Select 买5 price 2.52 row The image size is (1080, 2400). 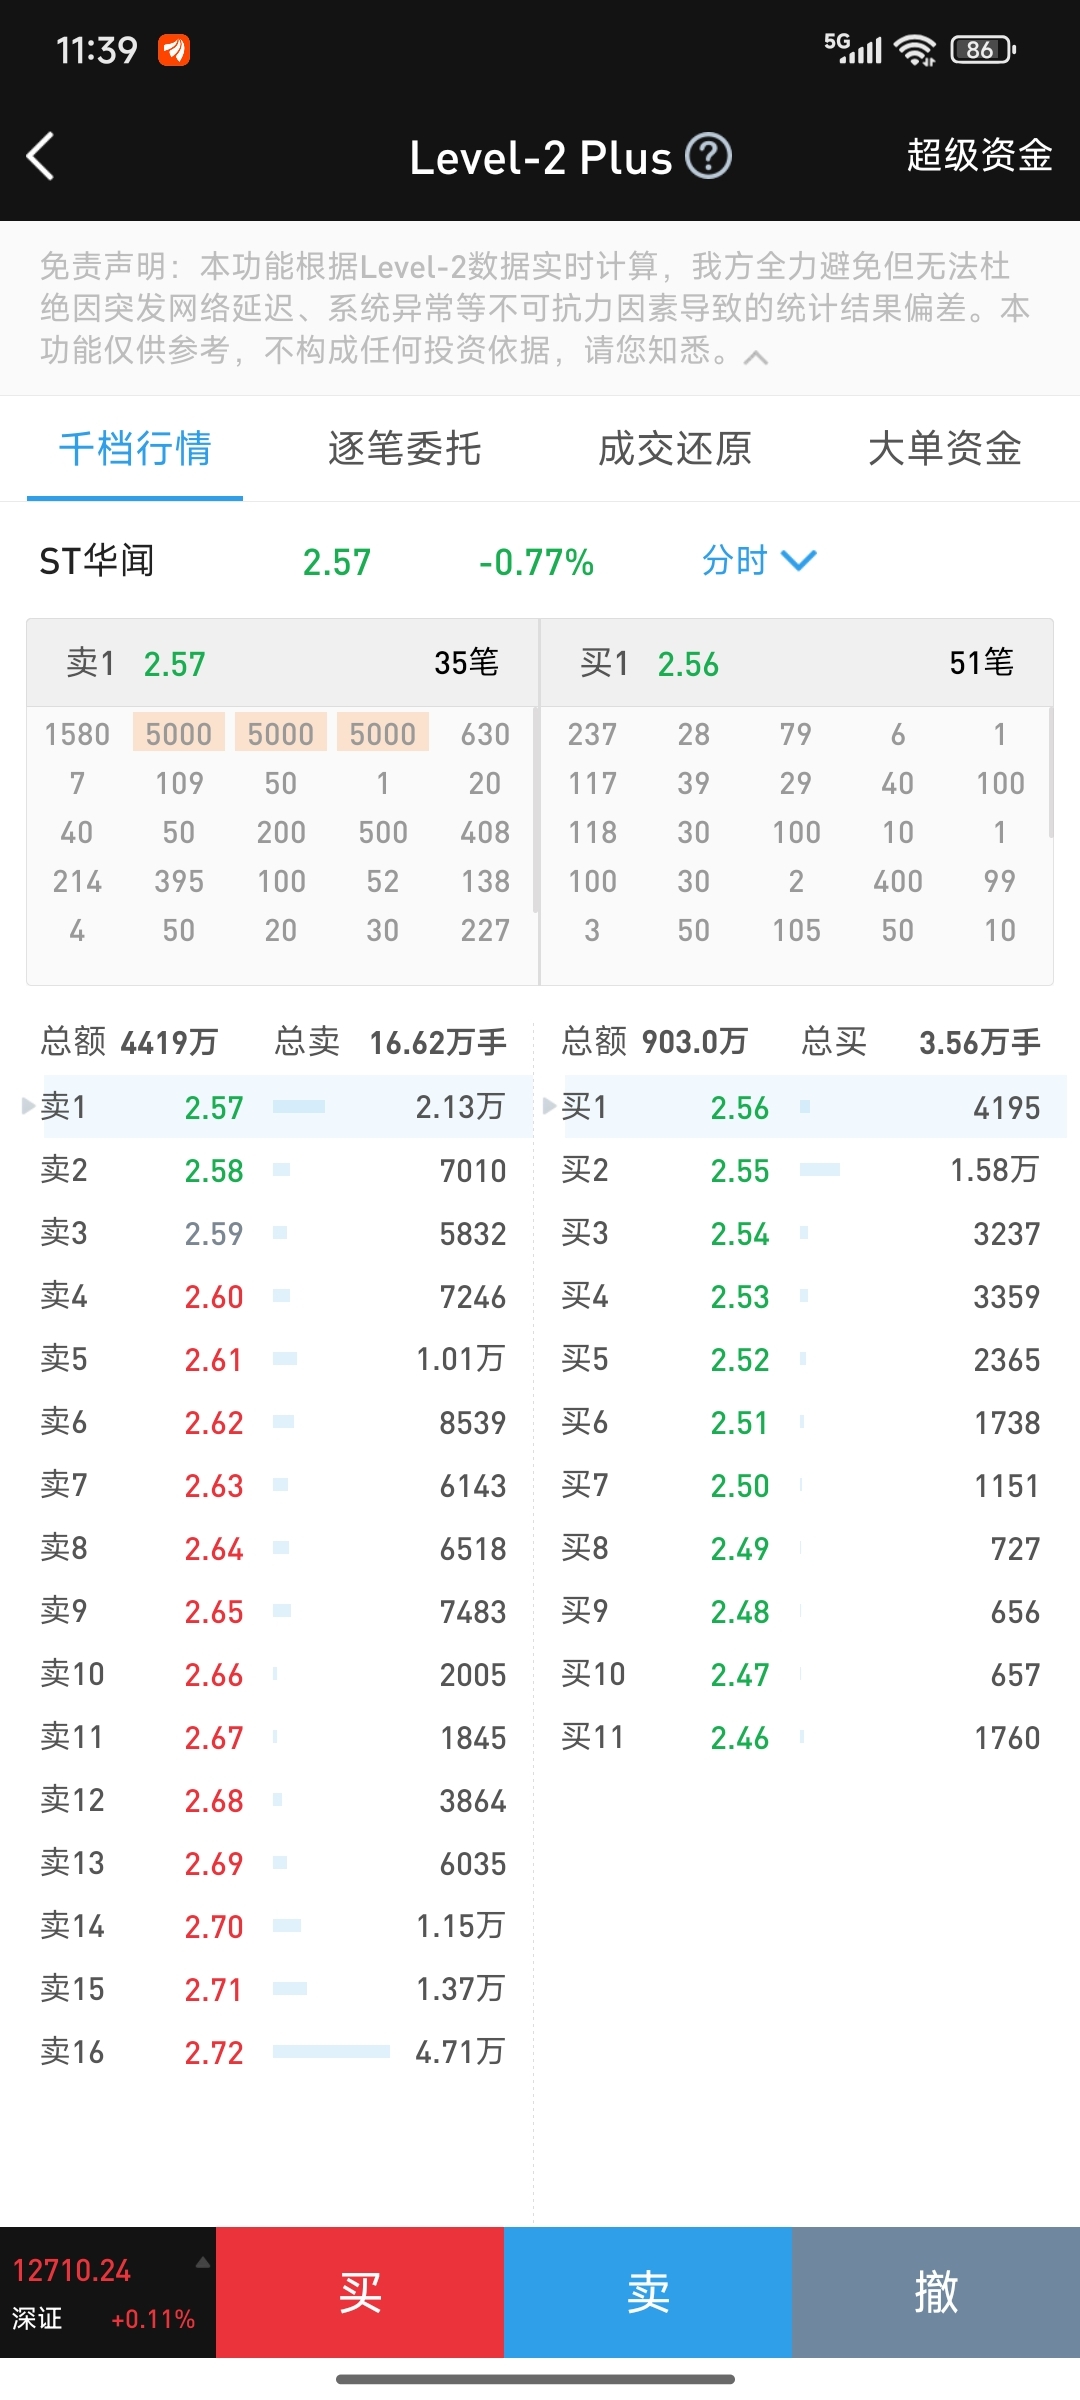pyautogui.click(x=801, y=1358)
